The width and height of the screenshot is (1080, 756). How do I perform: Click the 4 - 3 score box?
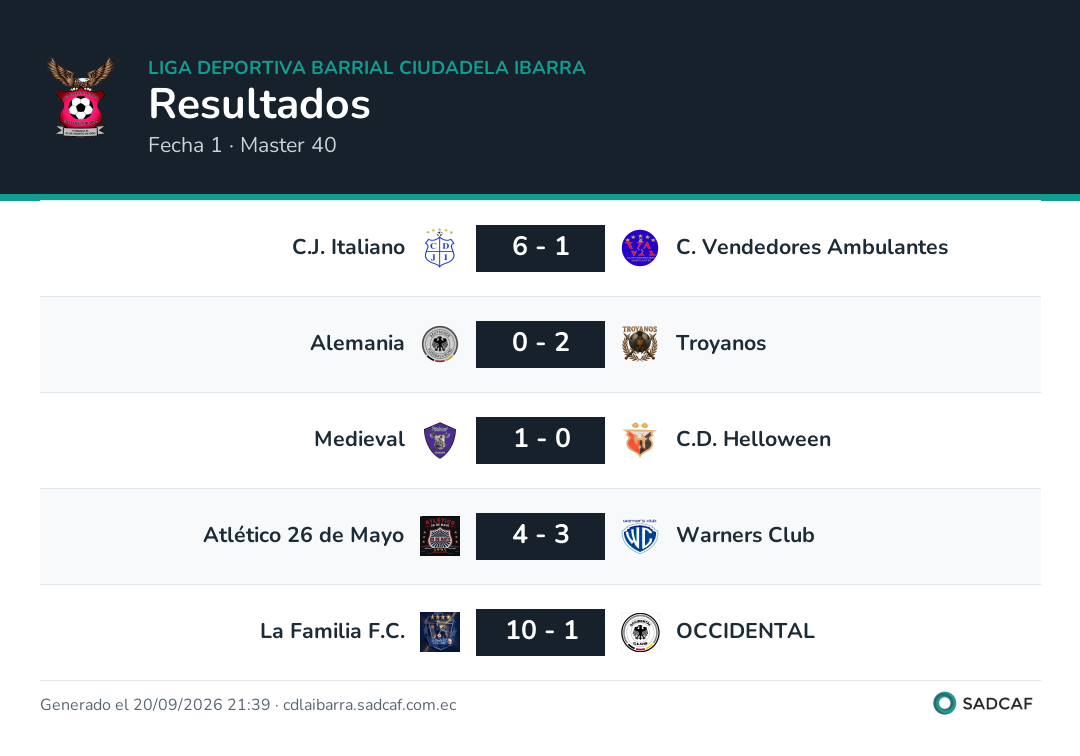(x=540, y=536)
